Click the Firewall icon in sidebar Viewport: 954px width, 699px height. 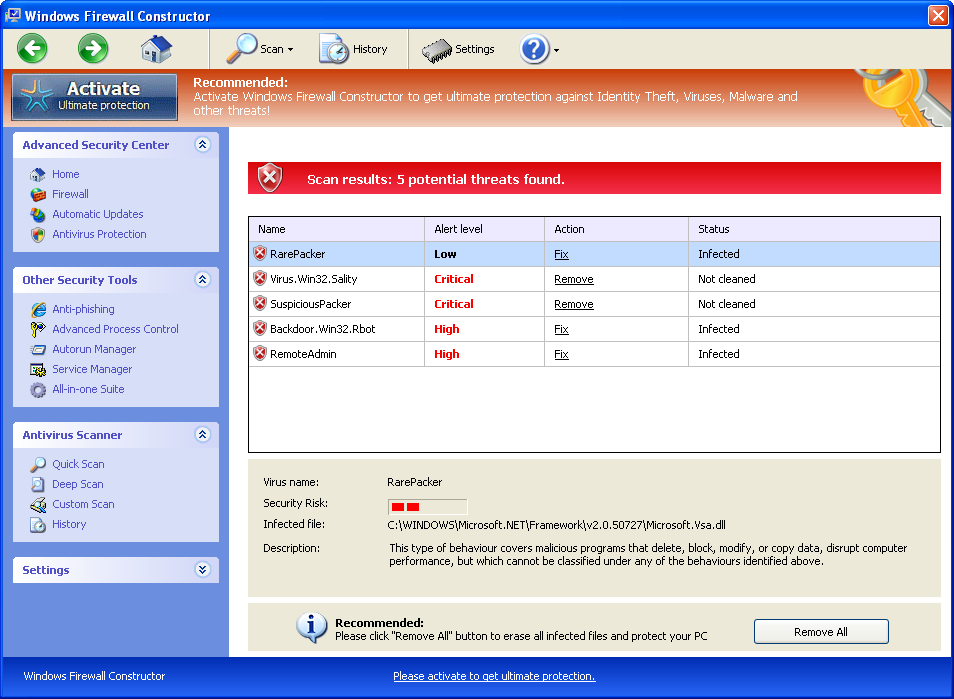click(x=38, y=194)
